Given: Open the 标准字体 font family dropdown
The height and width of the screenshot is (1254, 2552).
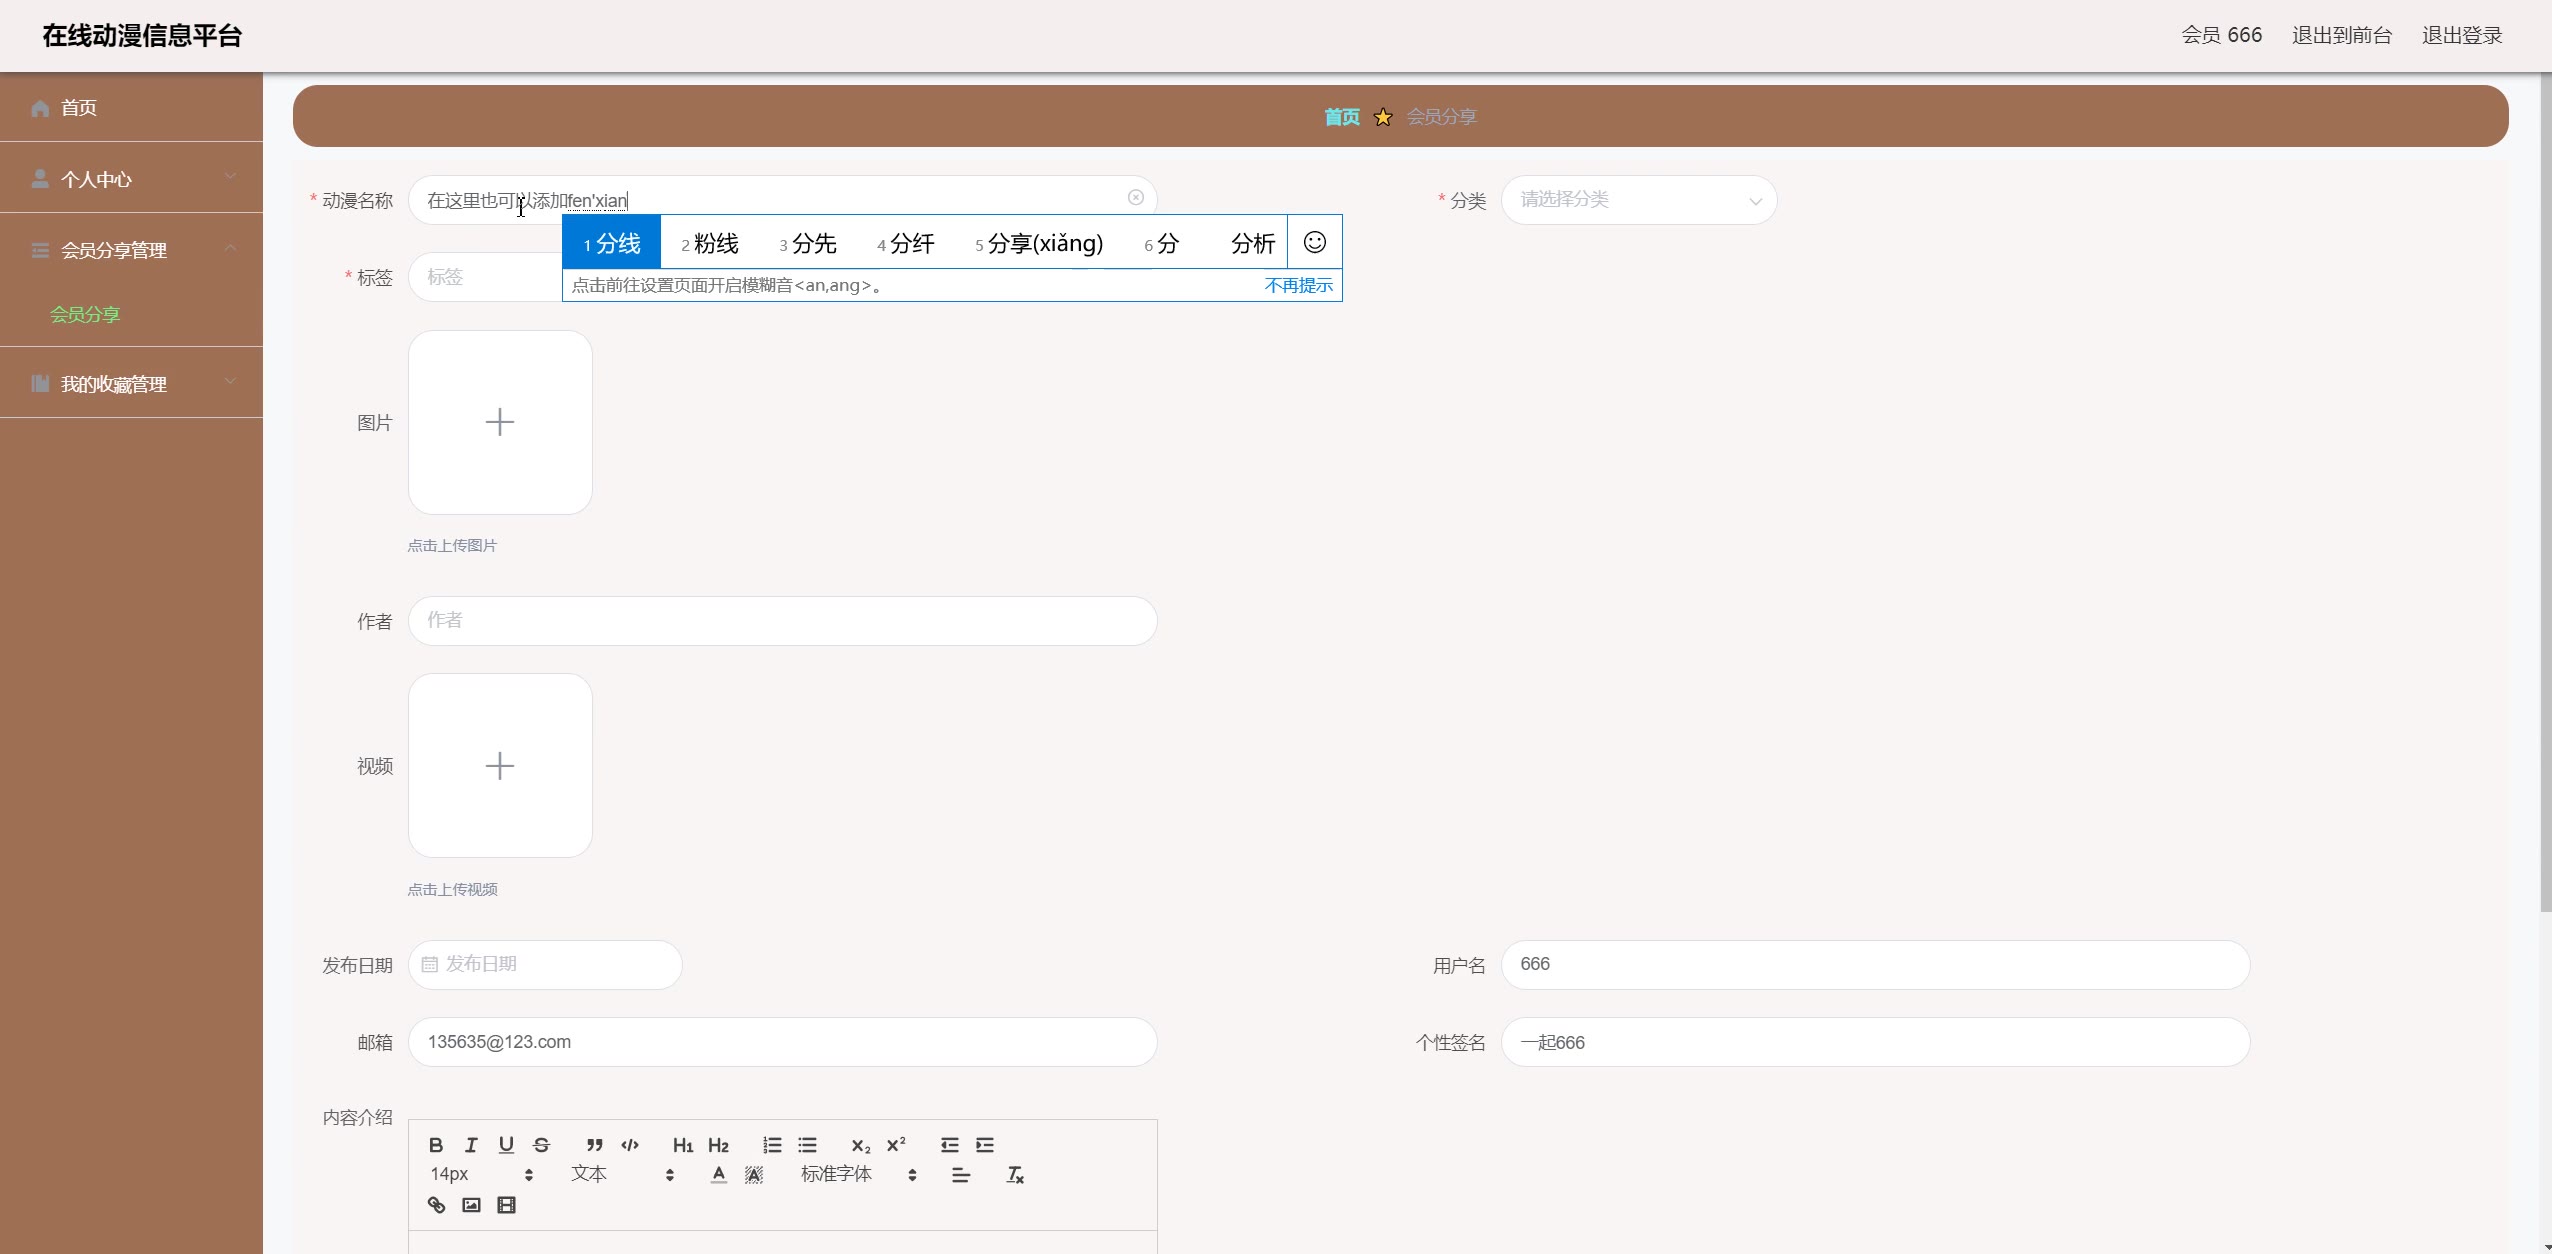Looking at the screenshot, I should [859, 1174].
